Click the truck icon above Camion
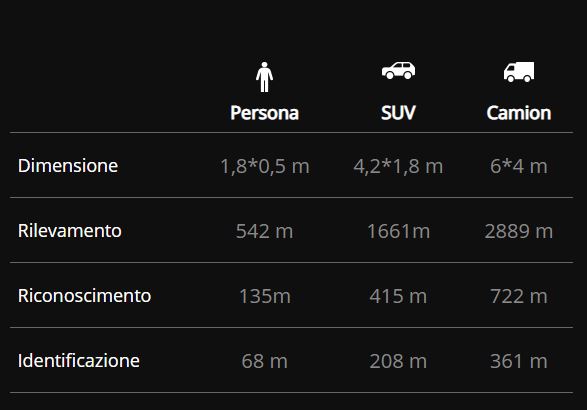 tap(519, 72)
